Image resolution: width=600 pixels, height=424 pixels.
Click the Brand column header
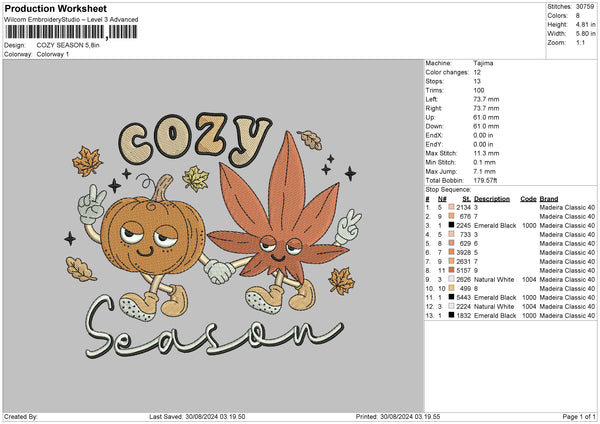pyautogui.click(x=548, y=198)
